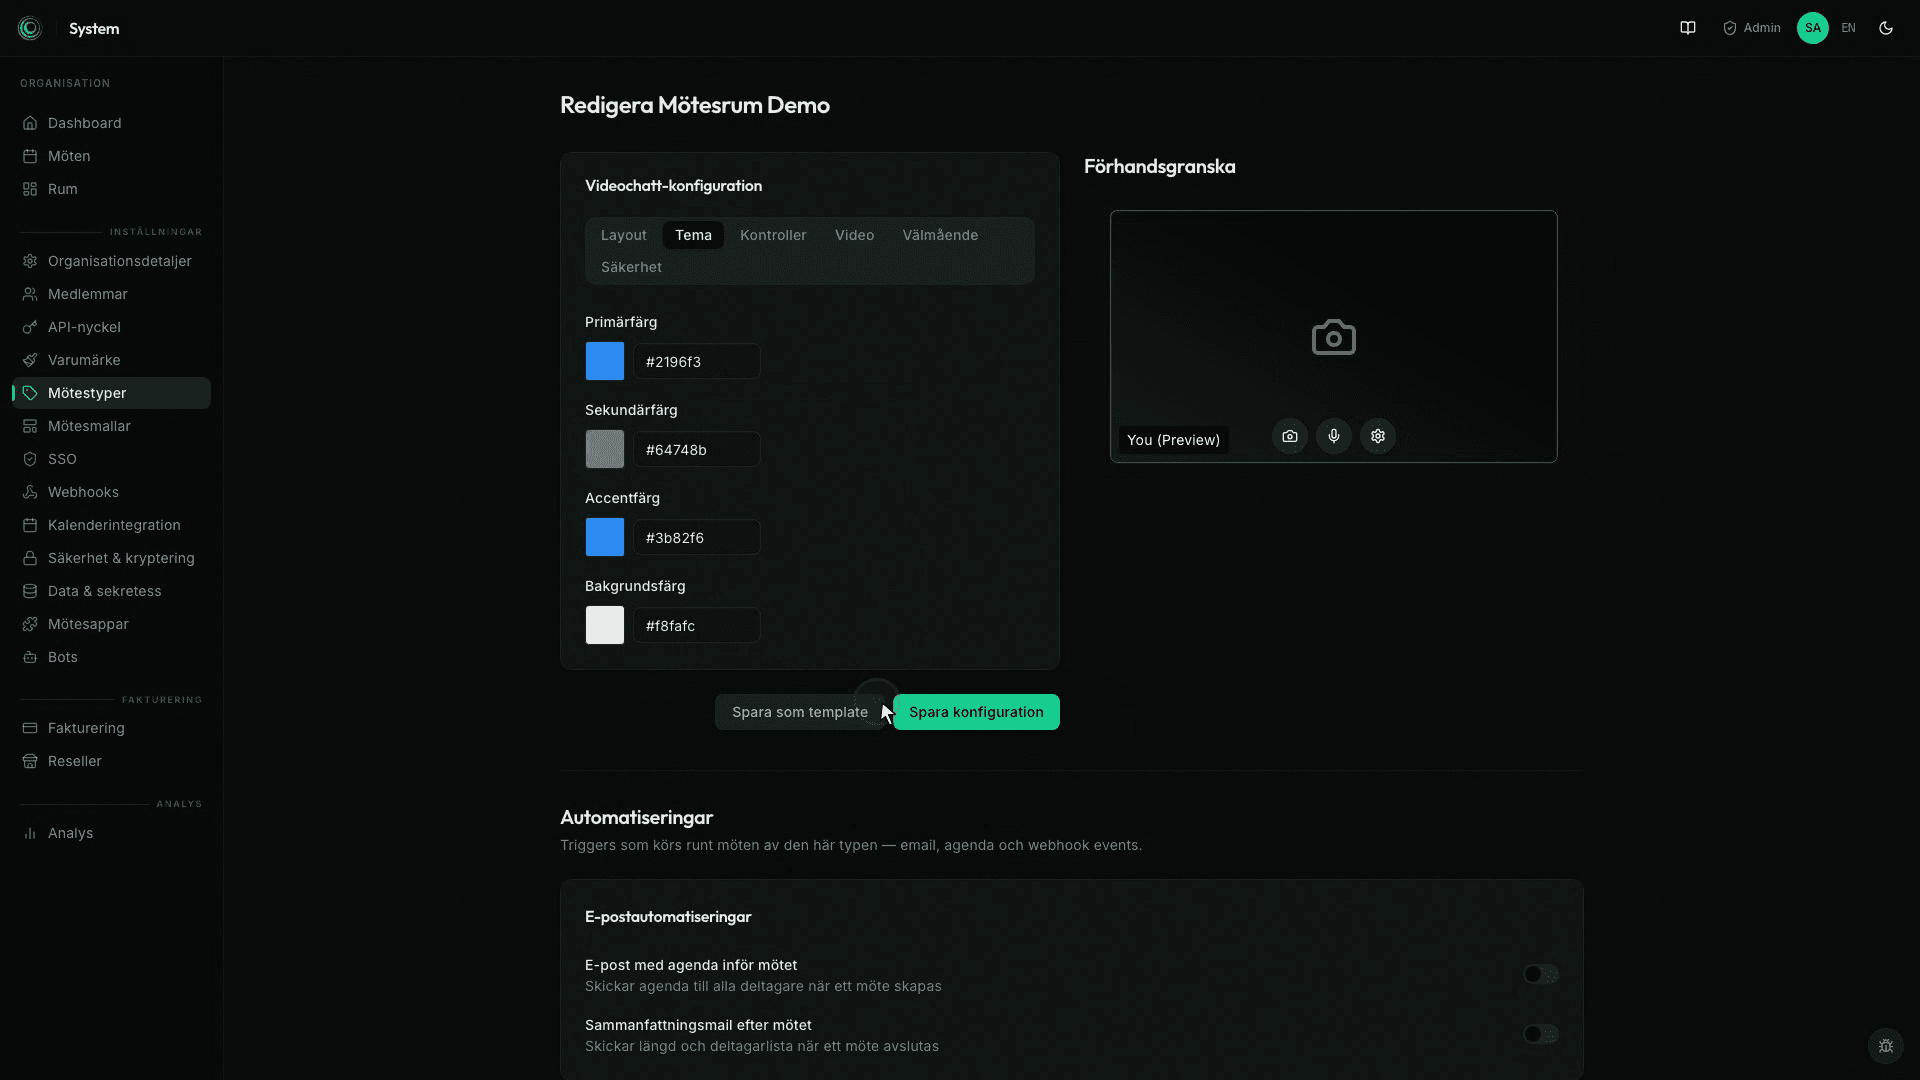Open the Kontroller tab
The height and width of the screenshot is (1080, 1920).
click(x=773, y=235)
